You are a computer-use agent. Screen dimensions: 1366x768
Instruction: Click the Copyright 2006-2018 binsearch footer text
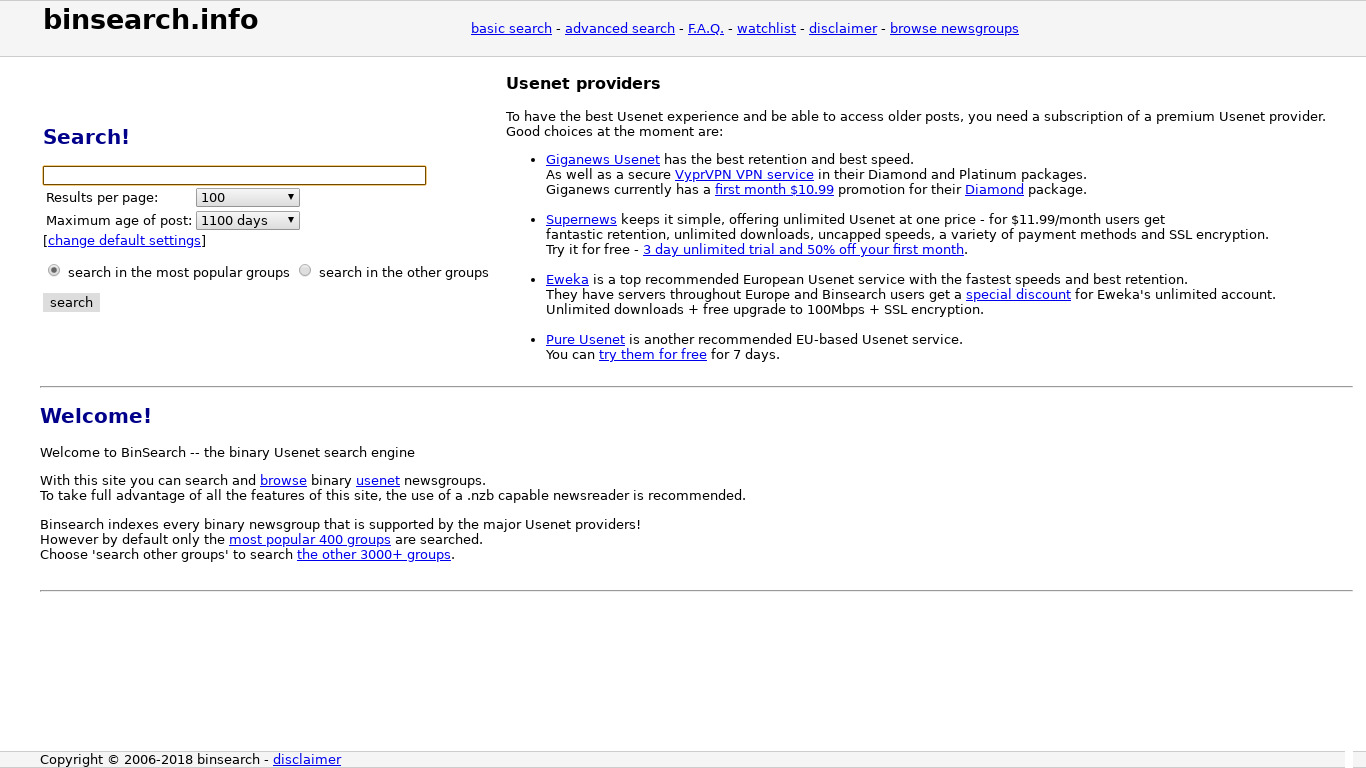(150, 760)
